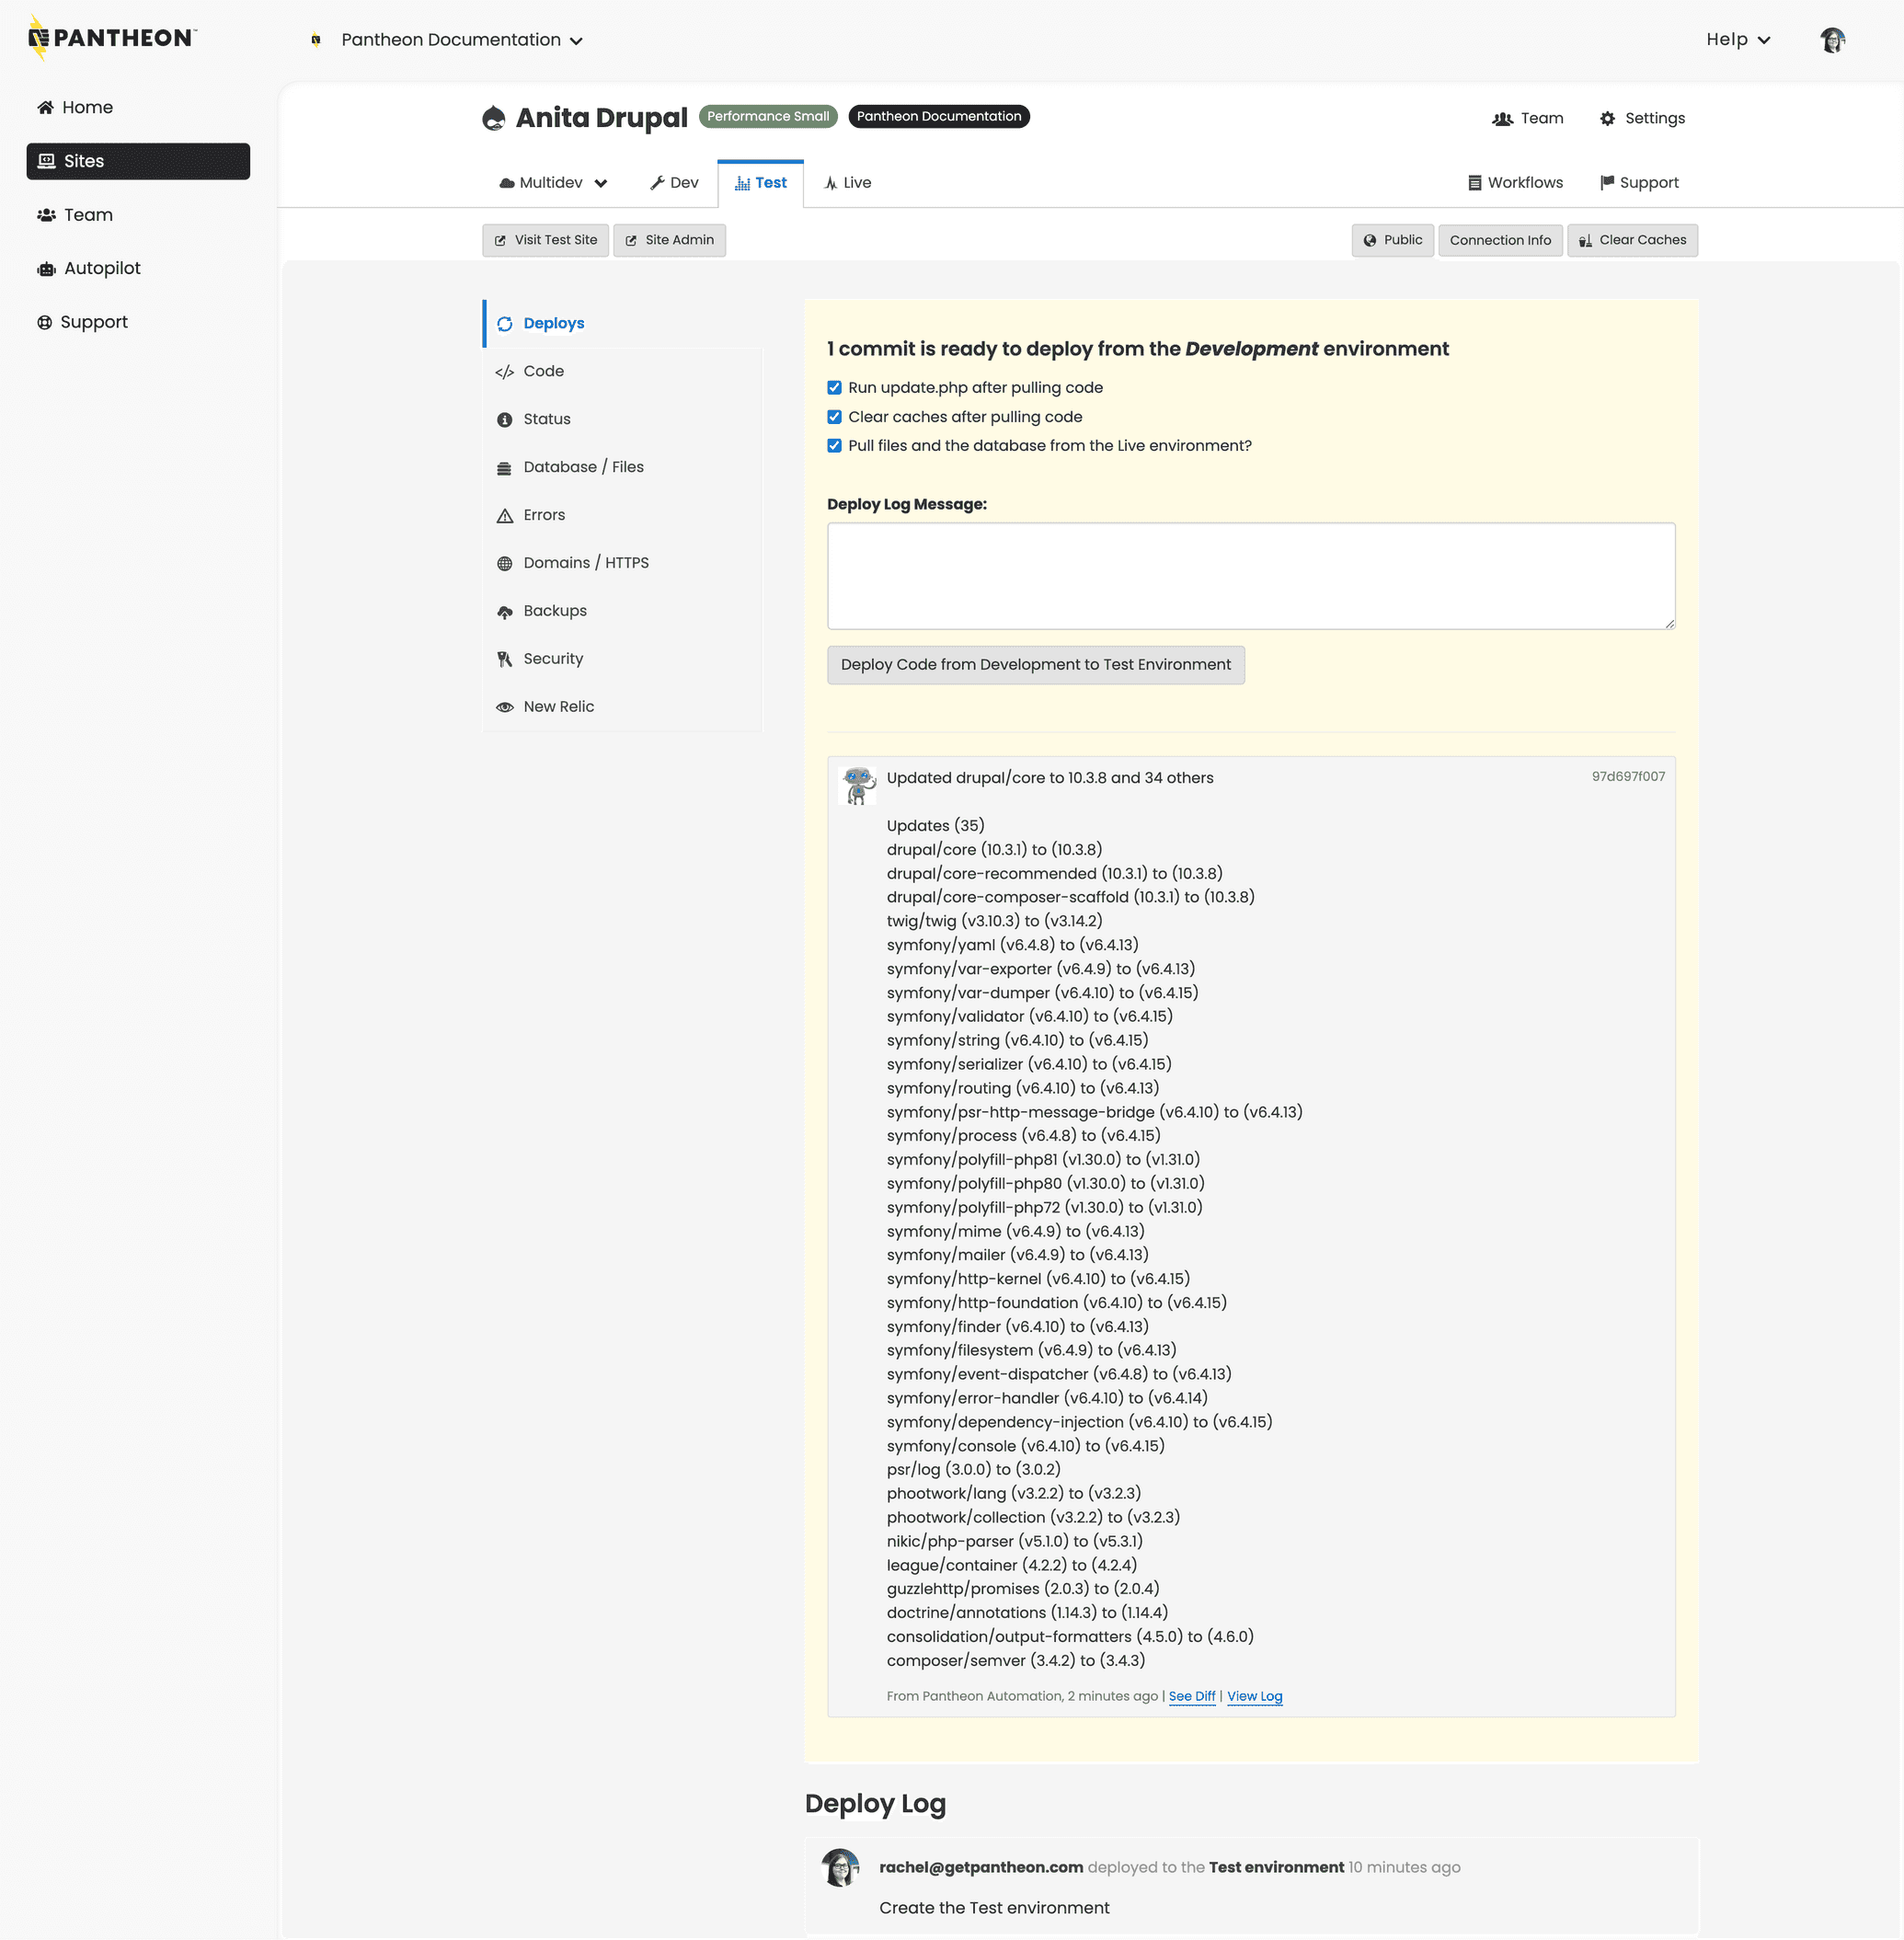Open the Backups section
This screenshot has height=1940, width=1904.
click(x=555, y=610)
